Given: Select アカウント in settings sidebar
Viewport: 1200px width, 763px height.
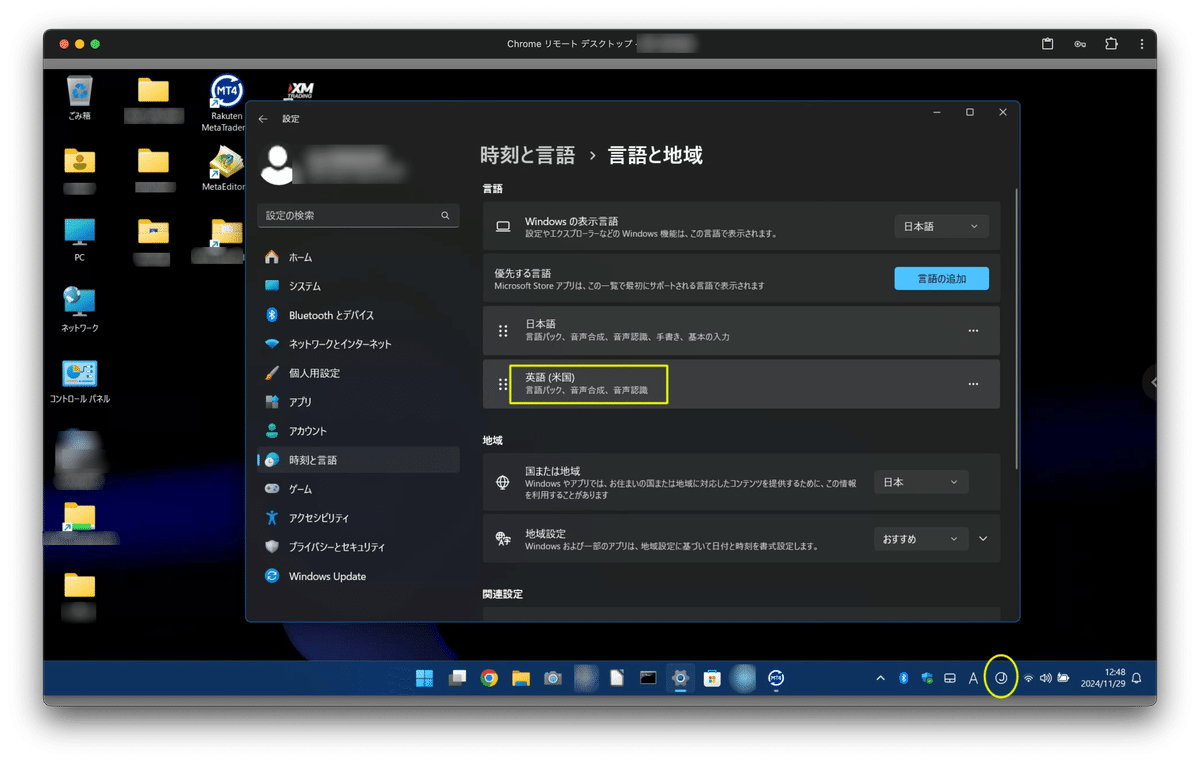Looking at the screenshot, I should coord(358,431).
